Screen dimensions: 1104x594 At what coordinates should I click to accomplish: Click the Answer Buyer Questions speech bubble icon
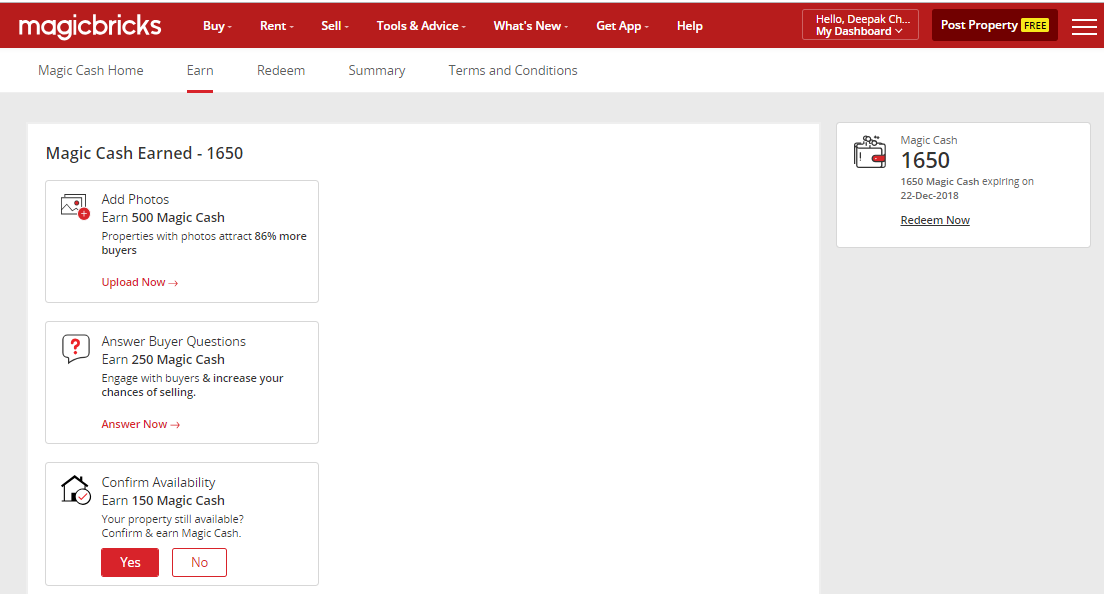click(x=75, y=348)
